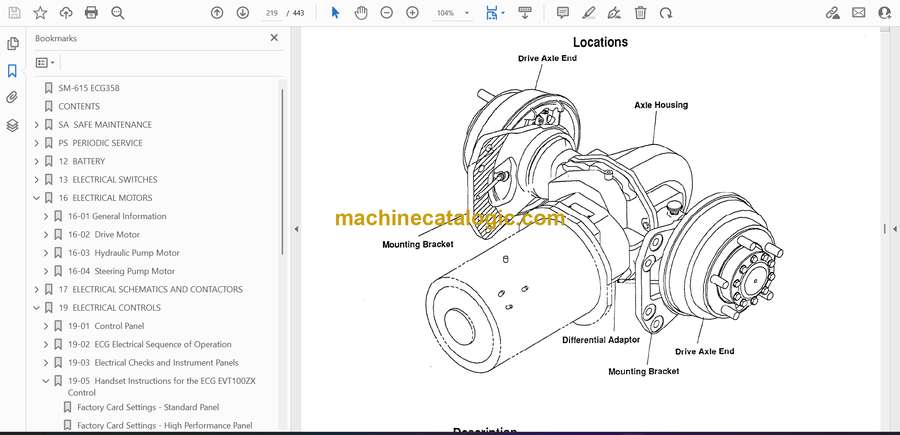Image resolution: width=900 pixels, height=435 pixels.
Task: Add a comment with the sticky note icon
Action: (563, 13)
